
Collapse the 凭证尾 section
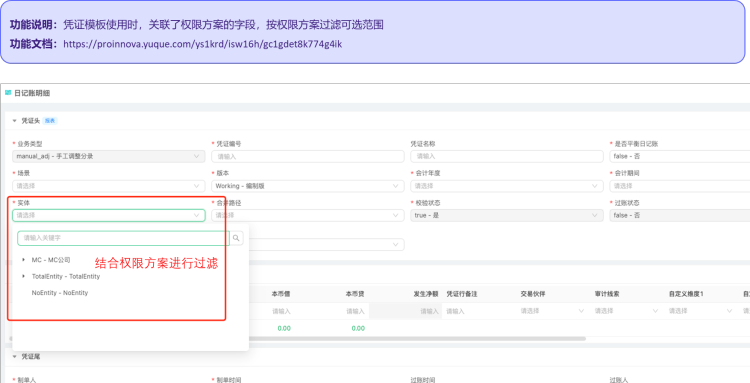pyautogui.click(x=14, y=357)
